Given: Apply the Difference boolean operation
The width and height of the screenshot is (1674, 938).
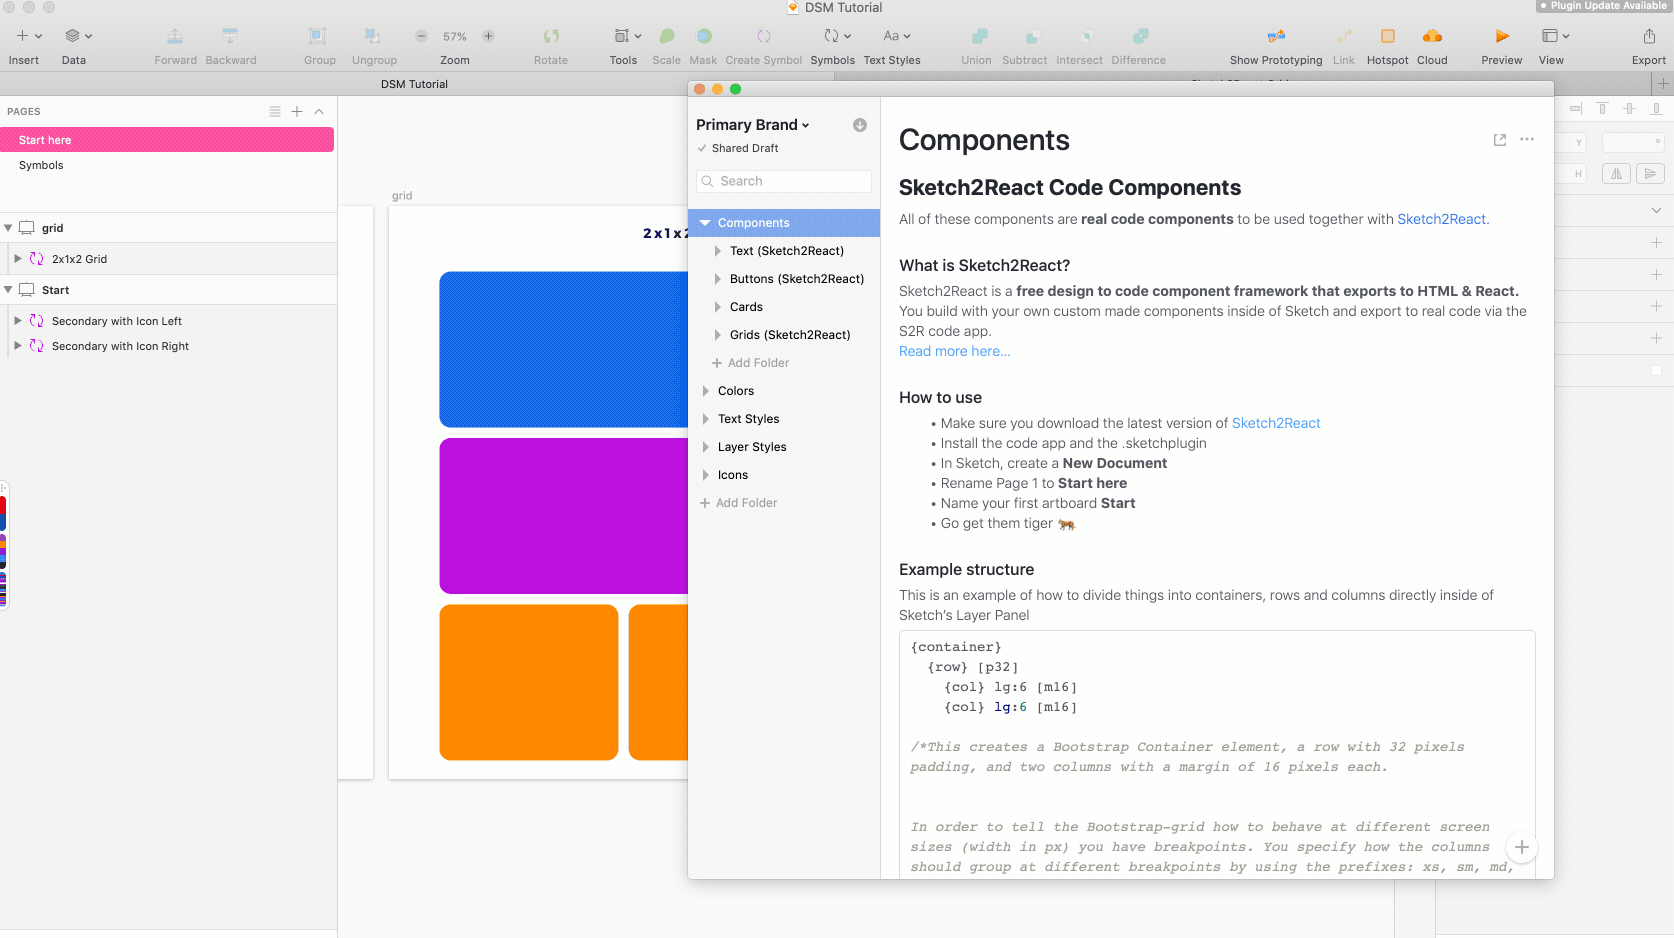Looking at the screenshot, I should tap(1142, 36).
